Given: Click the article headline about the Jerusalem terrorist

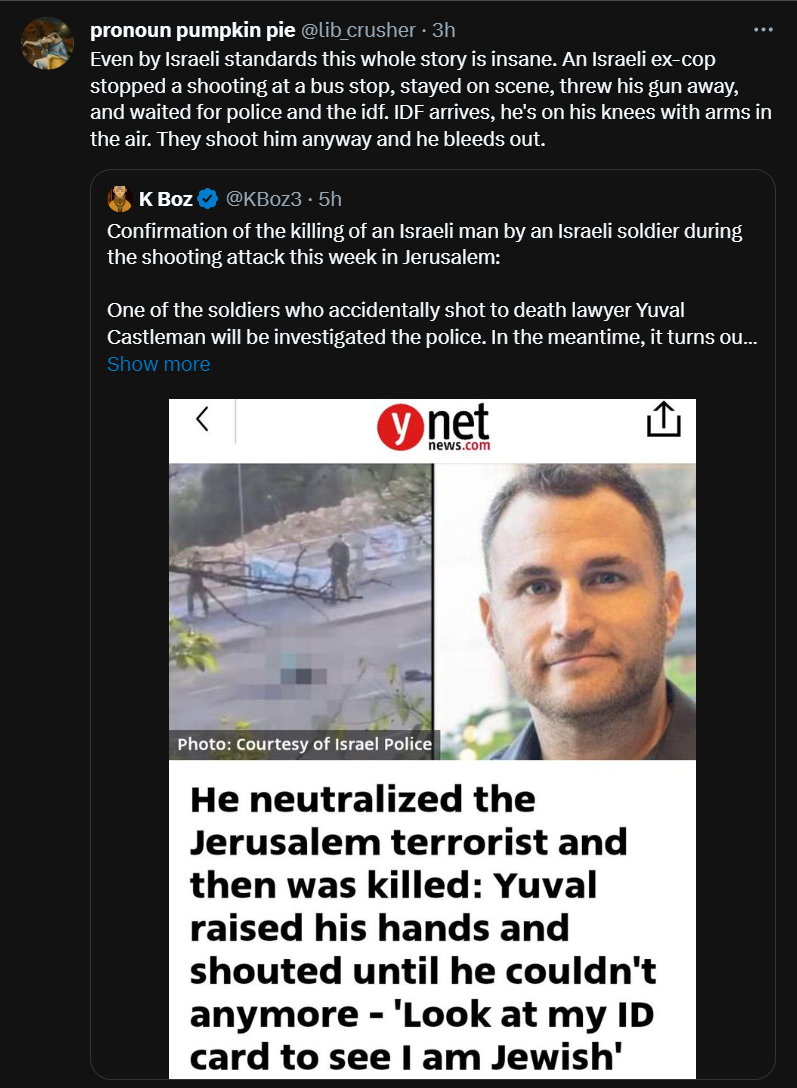Looking at the screenshot, I should tap(420, 926).
